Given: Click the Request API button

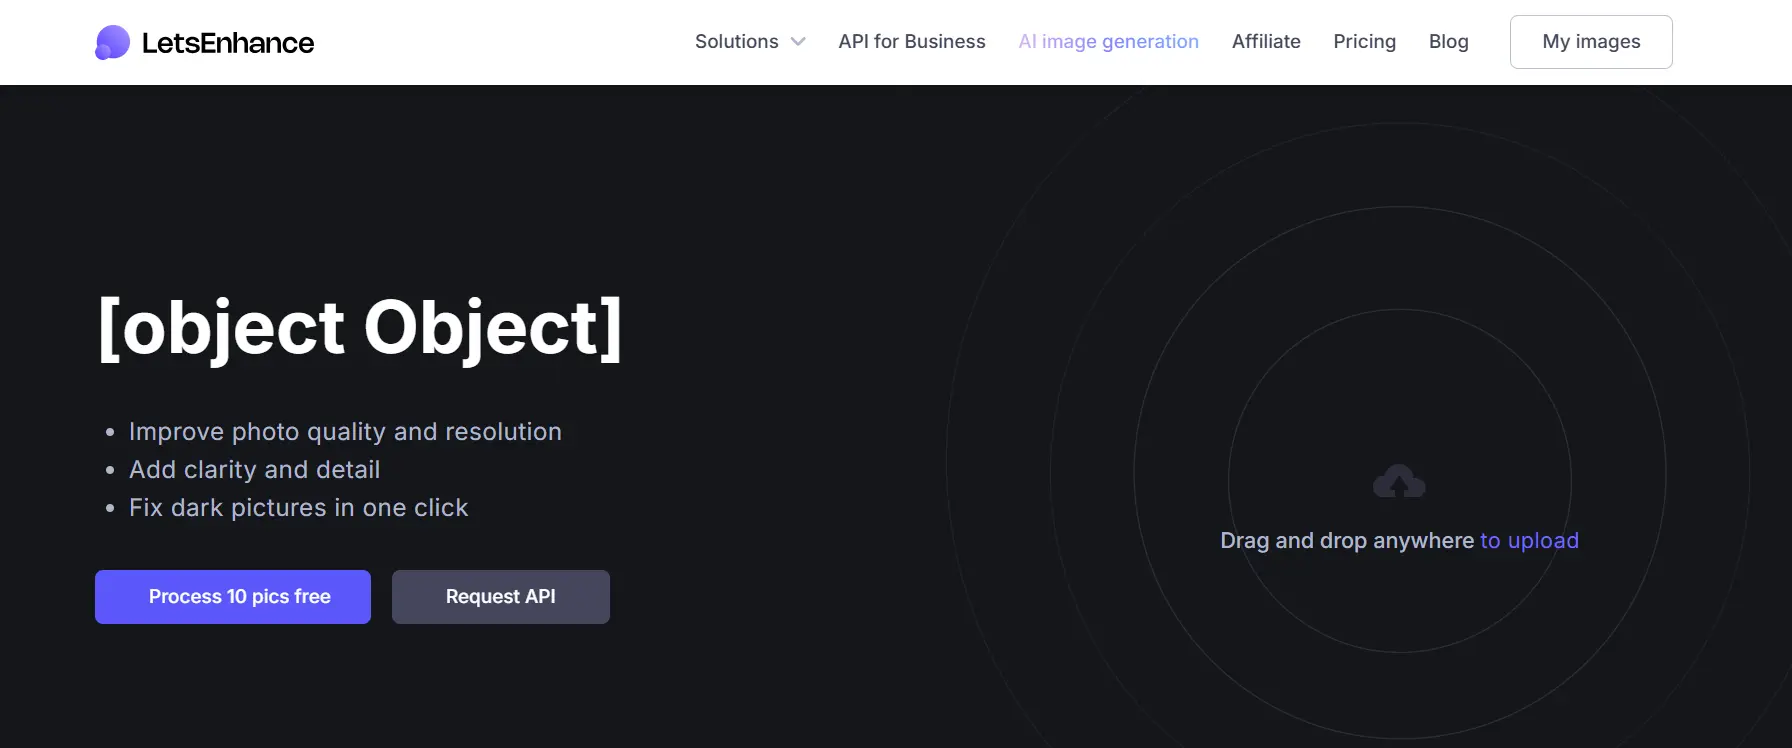Looking at the screenshot, I should click(501, 597).
